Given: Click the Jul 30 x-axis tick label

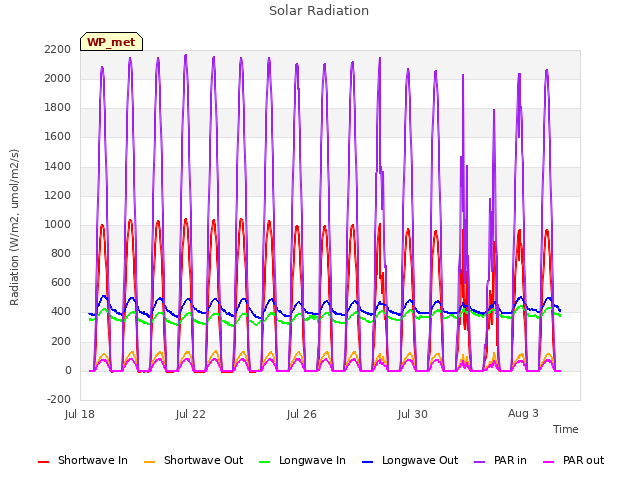Looking at the screenshot, I should click(413, 414).
